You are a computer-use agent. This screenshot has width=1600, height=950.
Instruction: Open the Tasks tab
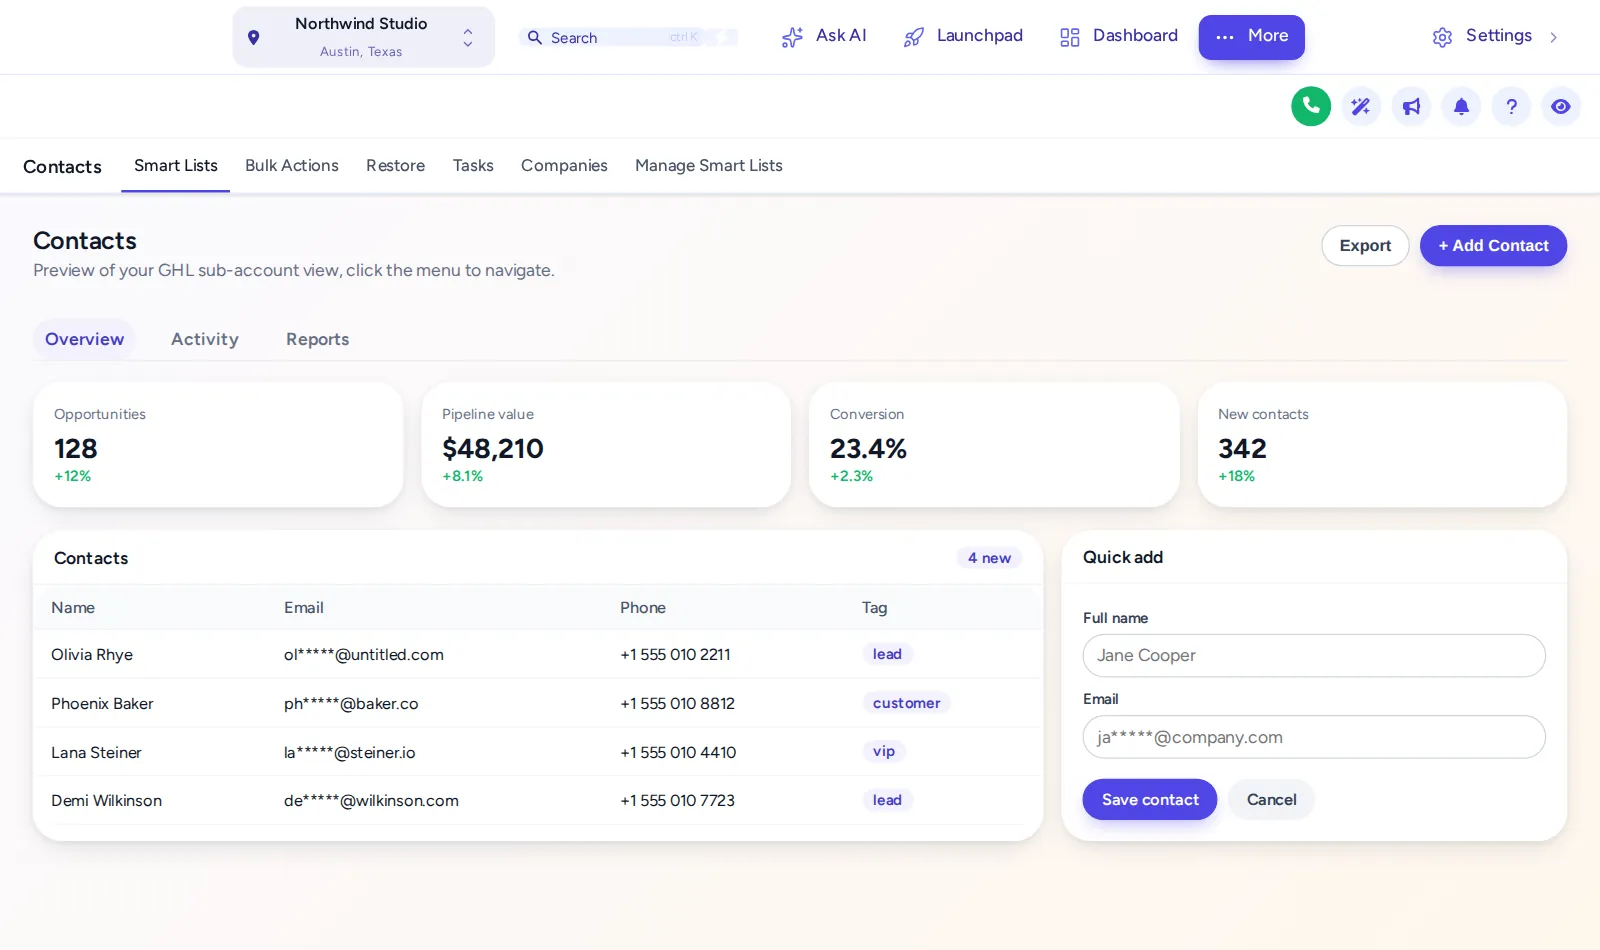pyautogui.click(x=473, y=166)
